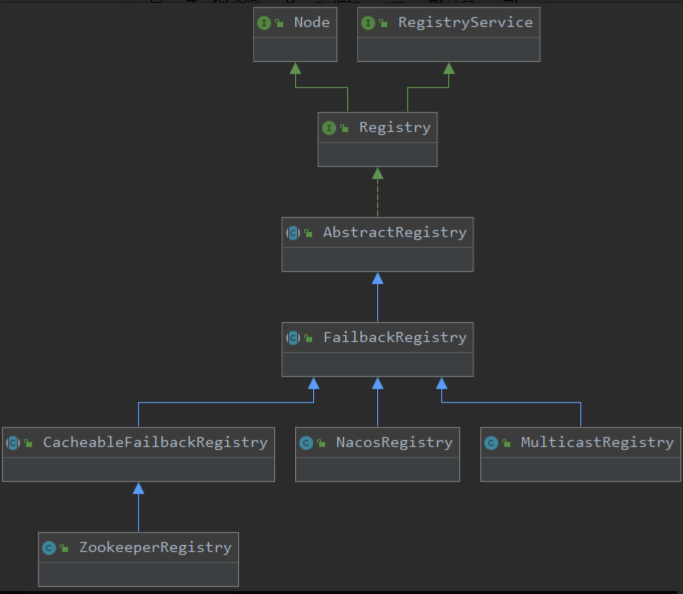Select the ZookeeperRegistry class name
The image size is (683, 594).
coord(155,547)
